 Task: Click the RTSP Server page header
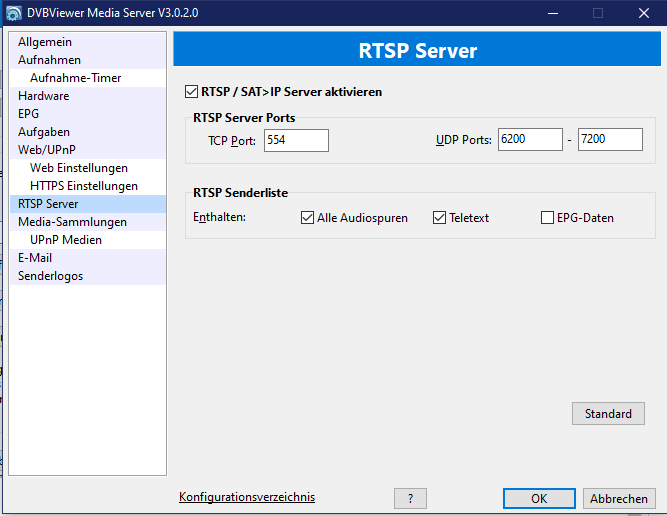point(417,50)
